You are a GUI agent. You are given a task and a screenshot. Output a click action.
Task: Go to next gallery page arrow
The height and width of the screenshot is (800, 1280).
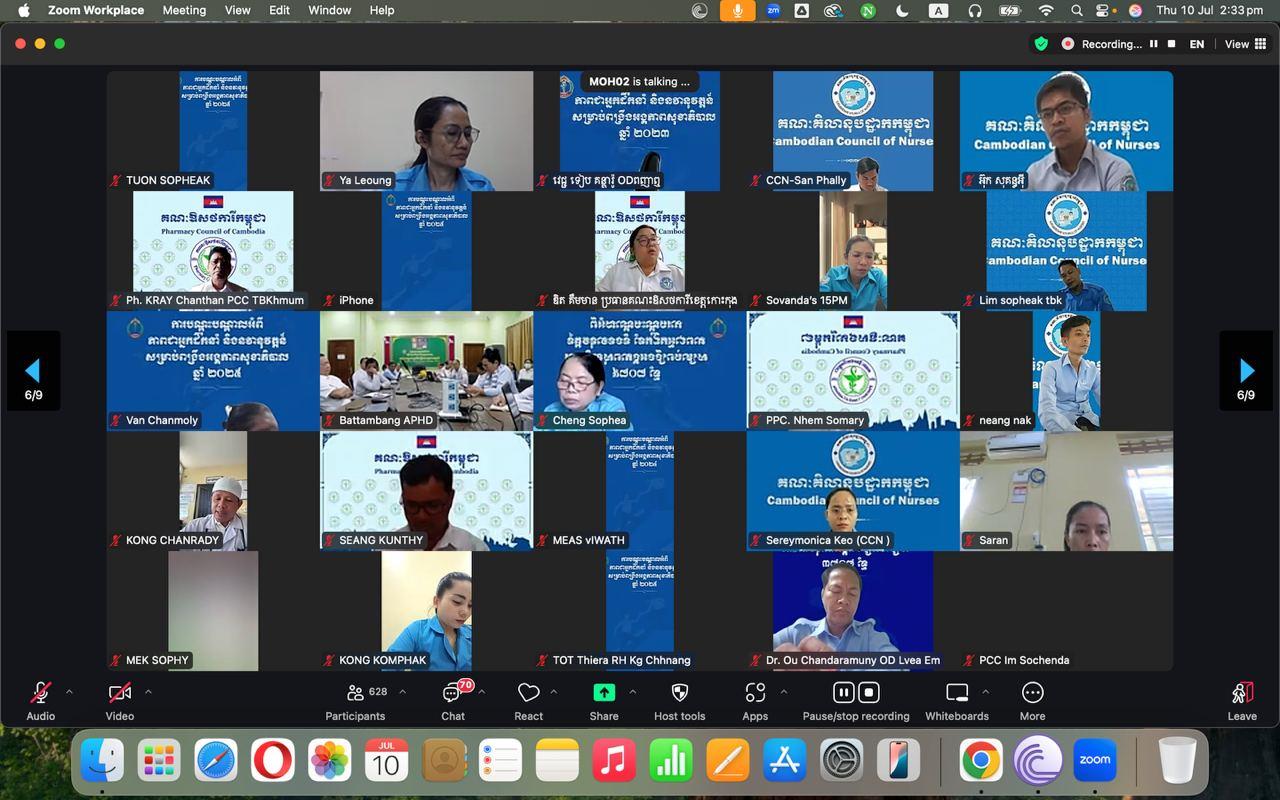[x=1246, y=371]
